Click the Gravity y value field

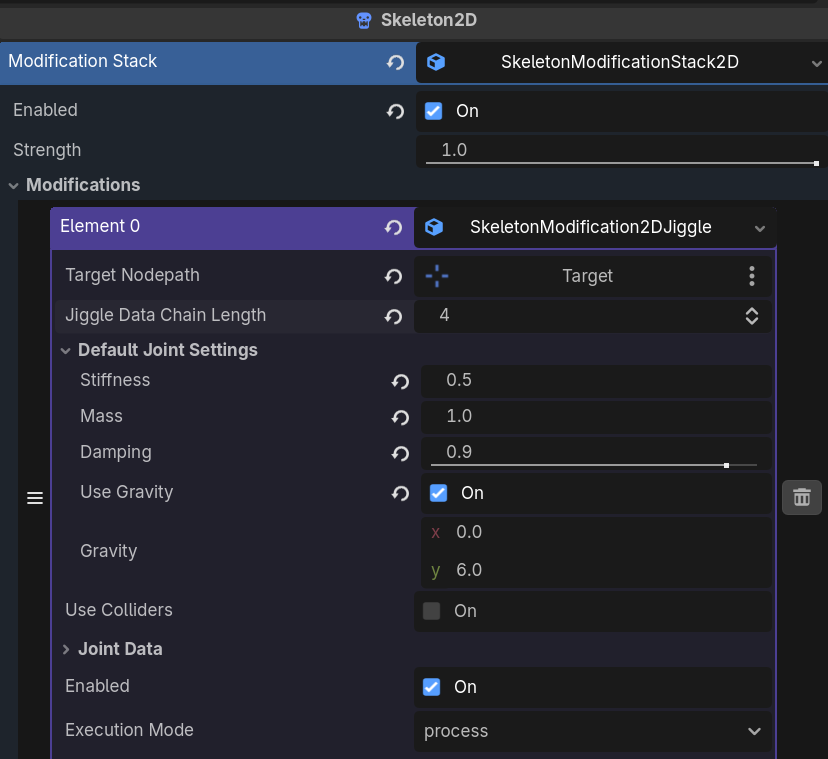tap(600, 570)
